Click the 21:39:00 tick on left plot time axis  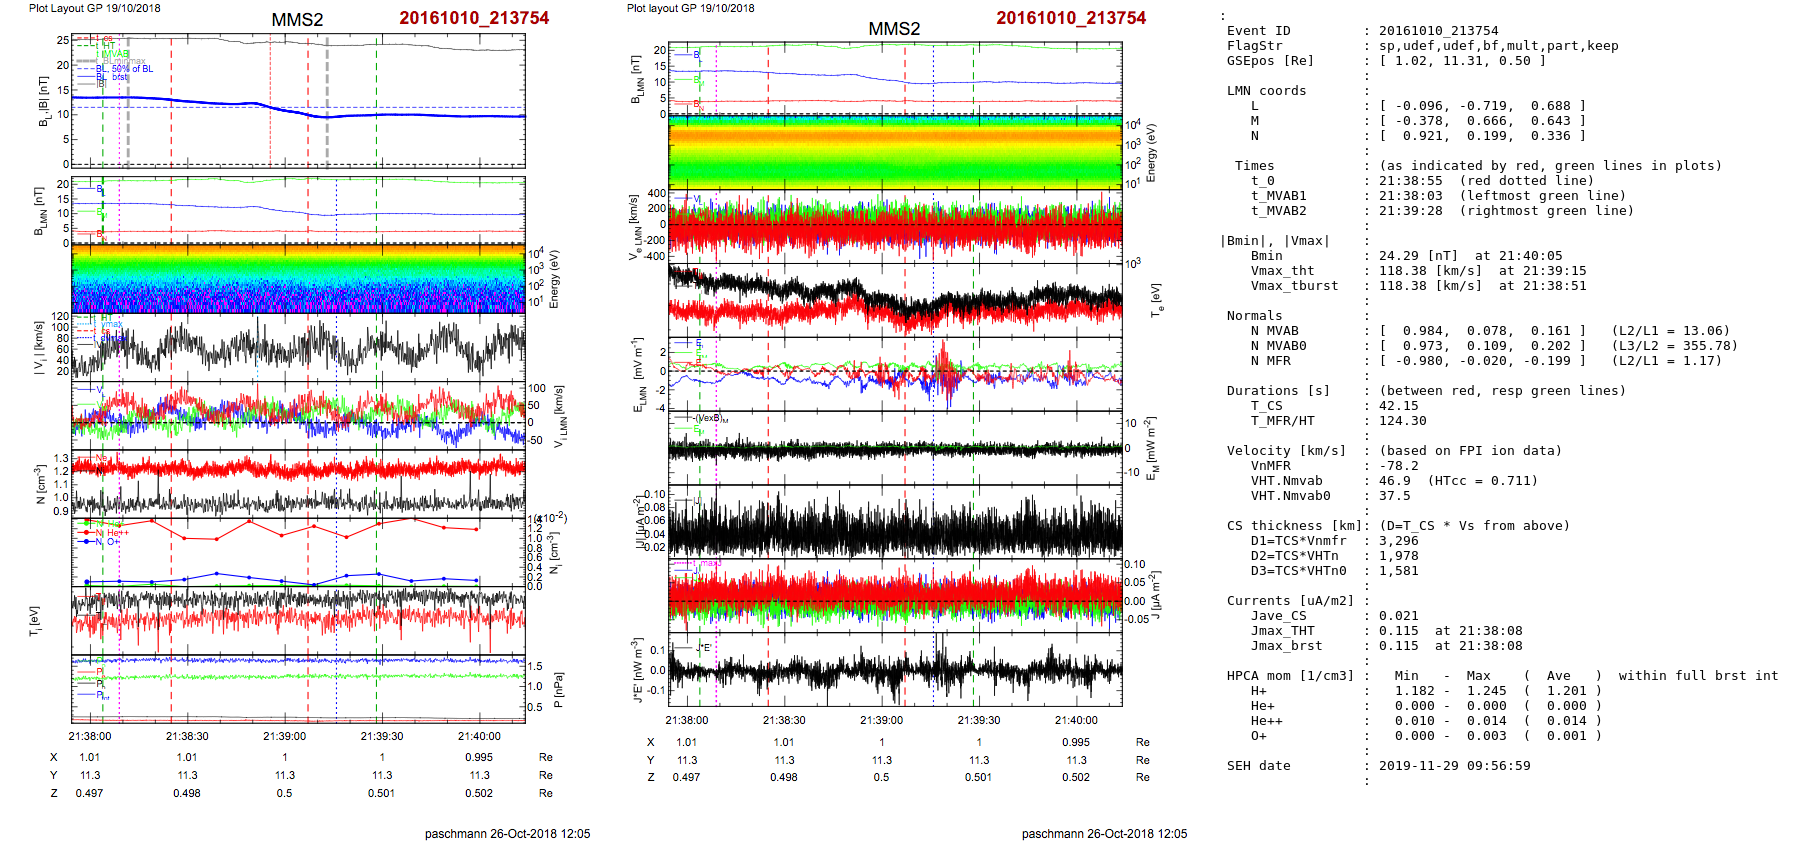[x=285, y=736]
